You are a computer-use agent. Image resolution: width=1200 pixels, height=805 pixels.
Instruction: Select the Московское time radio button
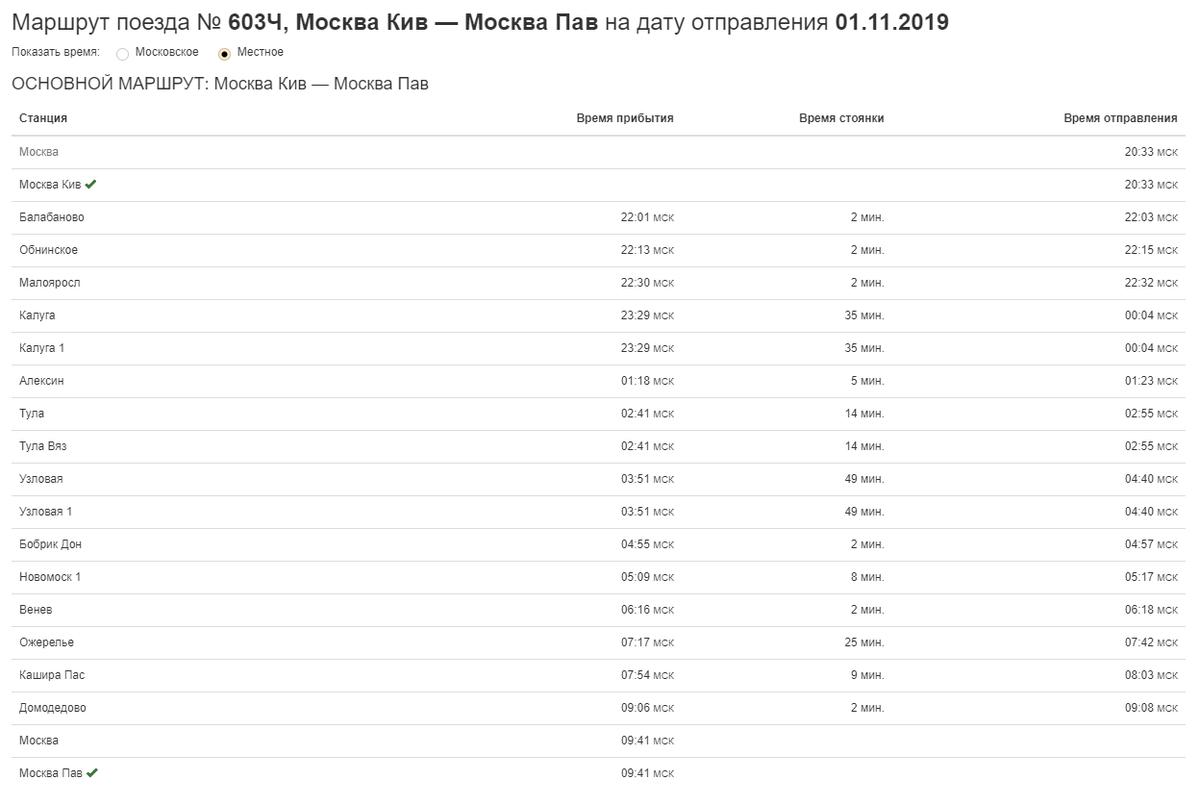pyautogui.click(x=122, y=54)
